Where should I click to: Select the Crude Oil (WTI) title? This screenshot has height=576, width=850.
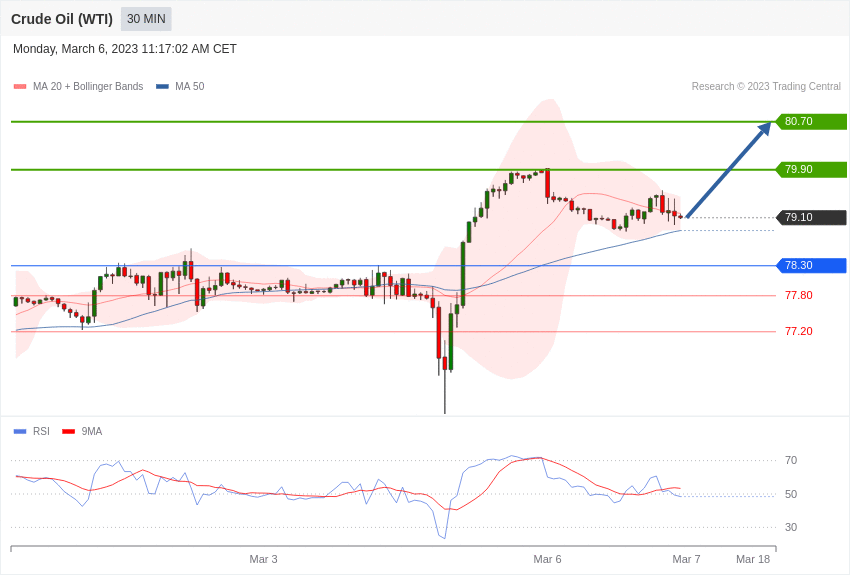click(x=62, y=19)
